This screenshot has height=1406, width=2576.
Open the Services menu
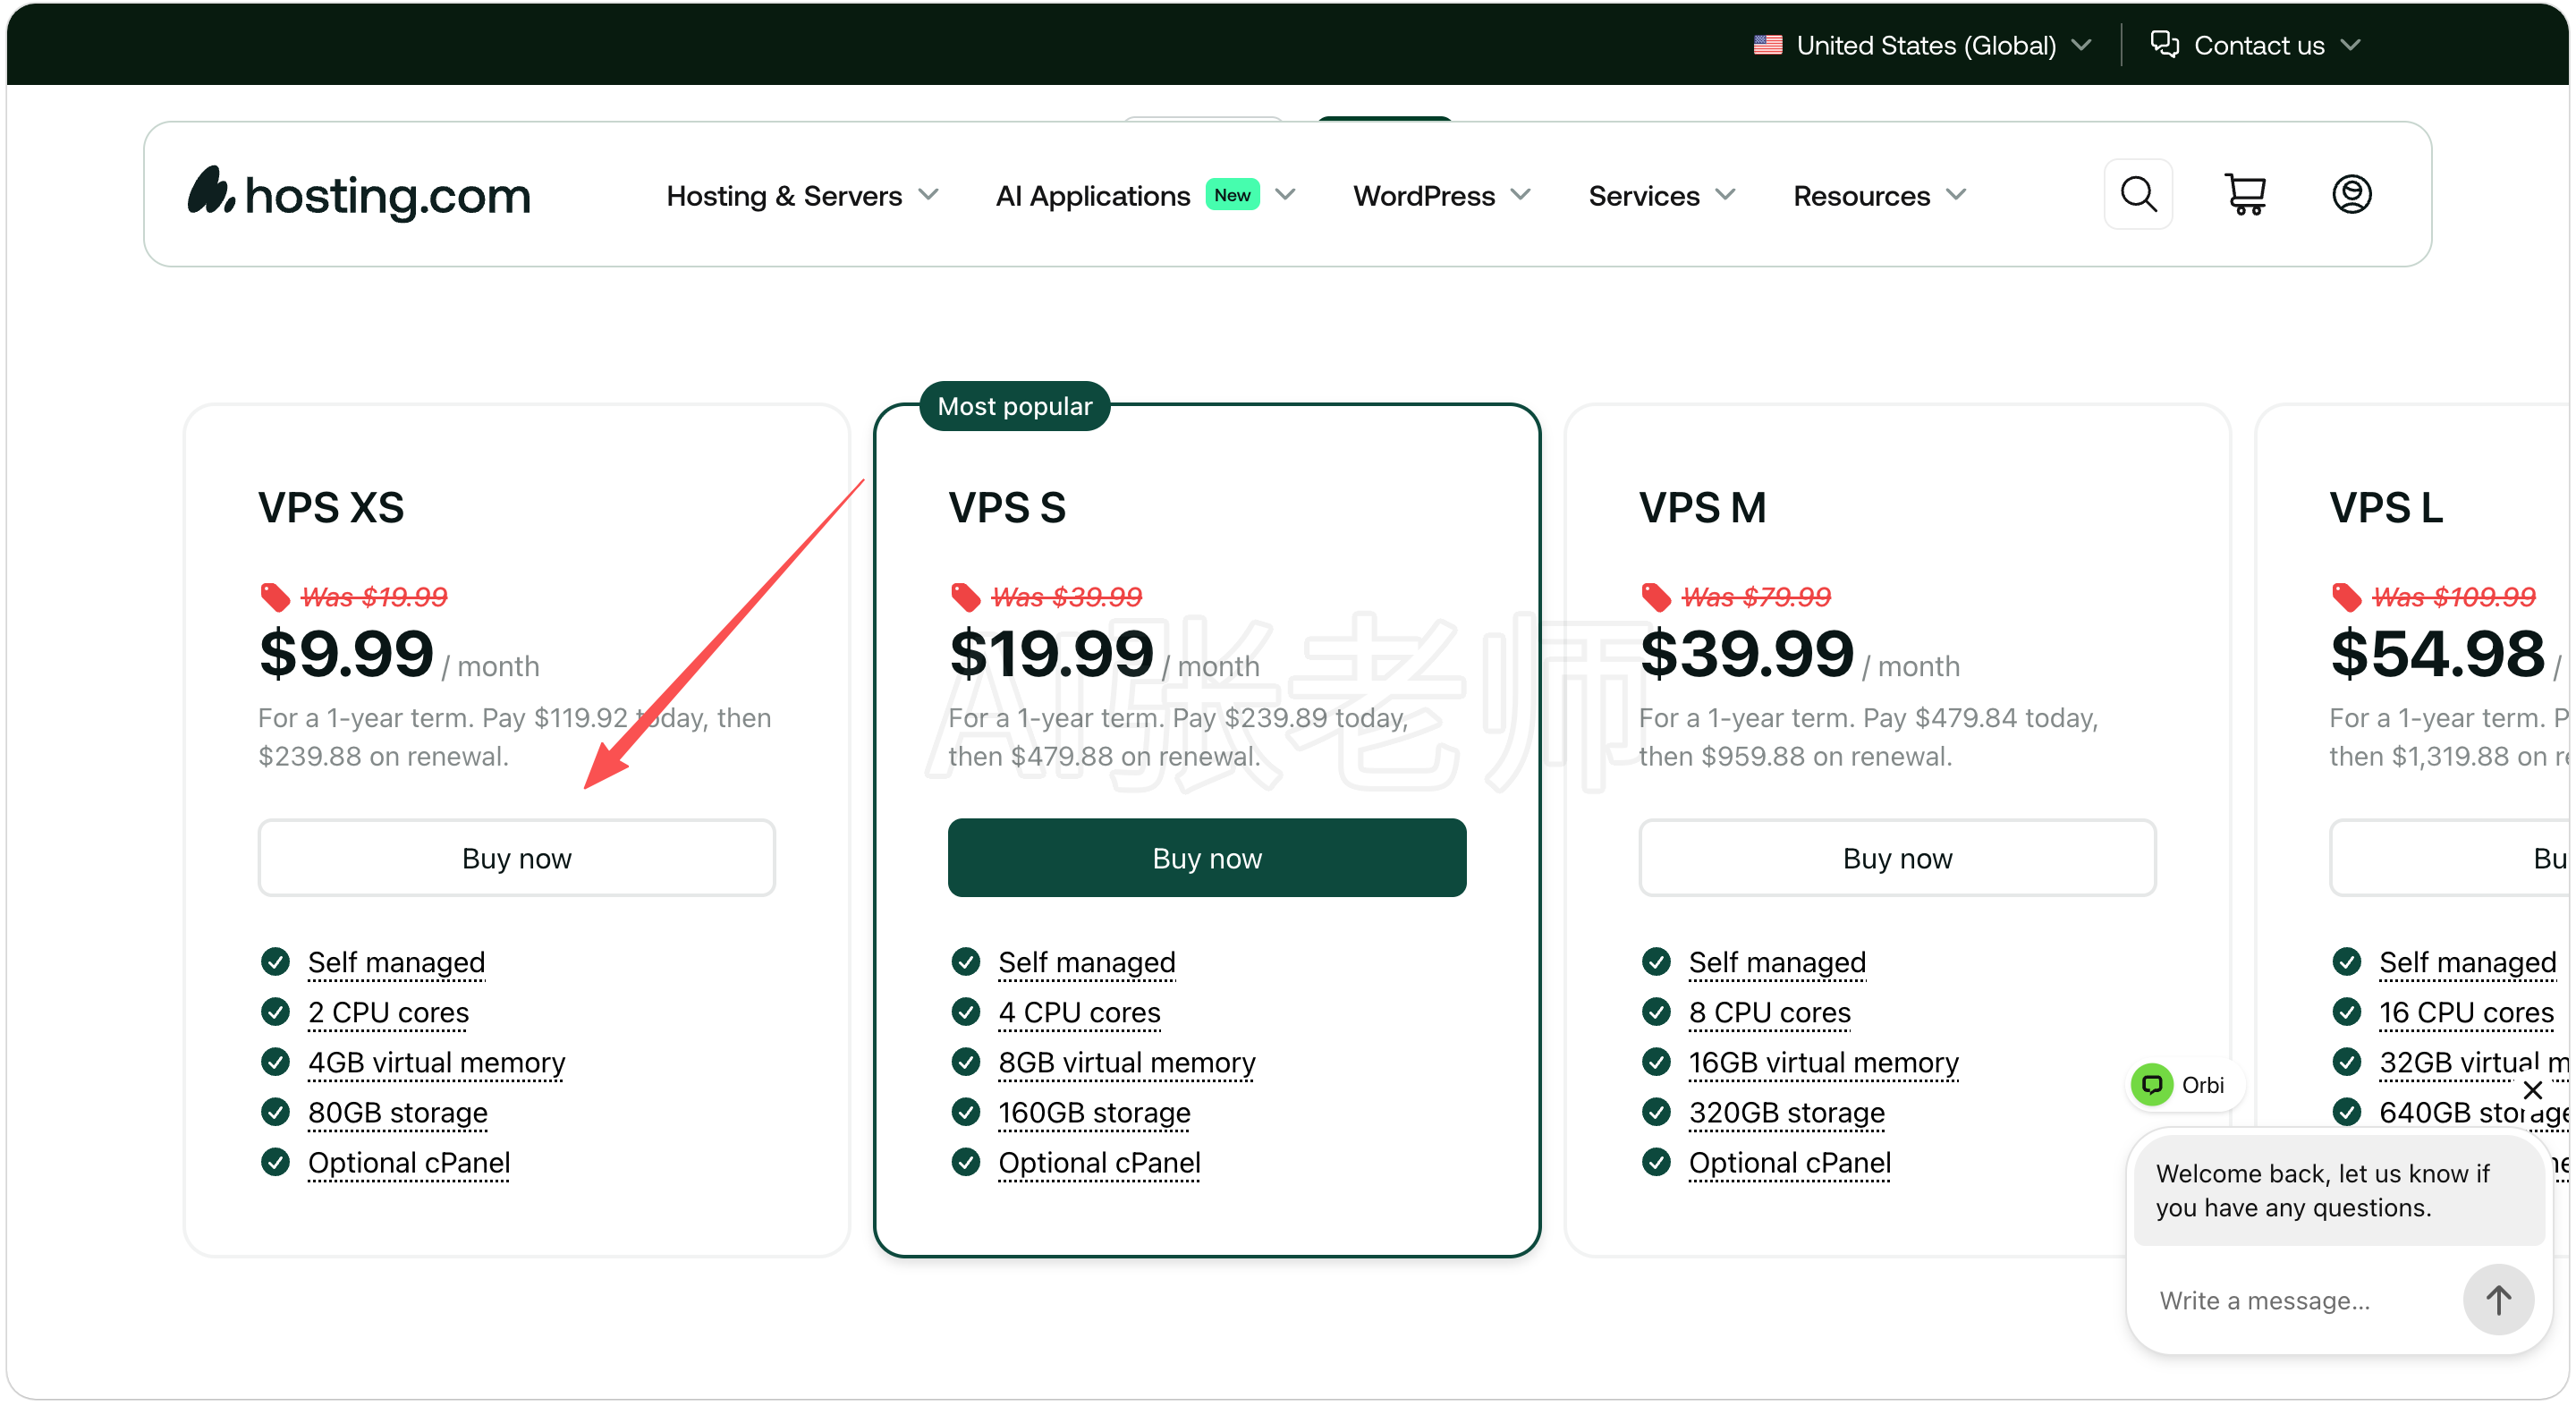(1644, 196)
